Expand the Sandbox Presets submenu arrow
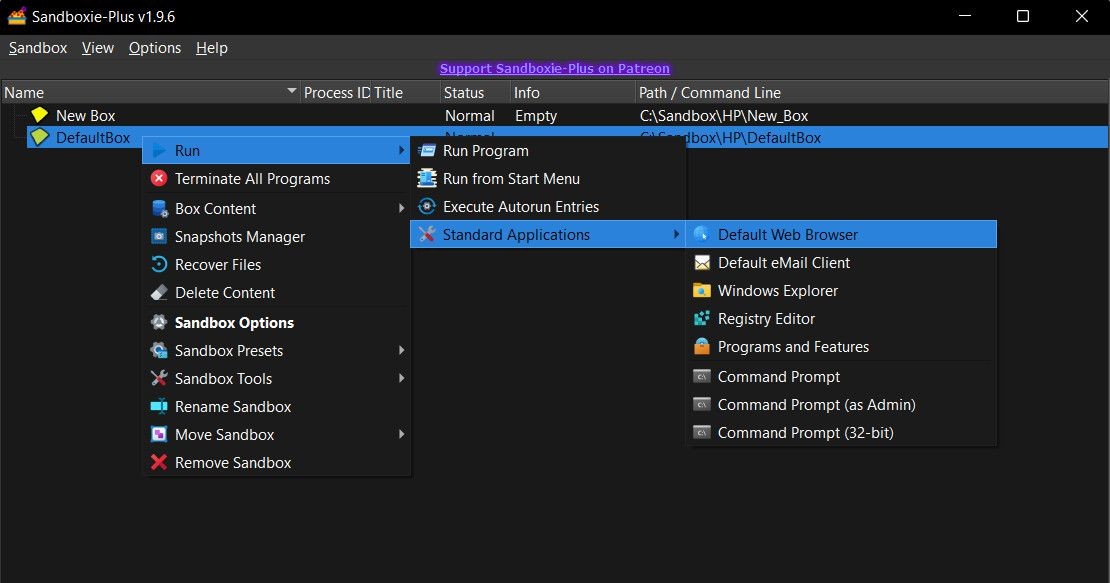The width and height of the screenshot is (1110, 583). pyautogui.click(x=401, y=350)
